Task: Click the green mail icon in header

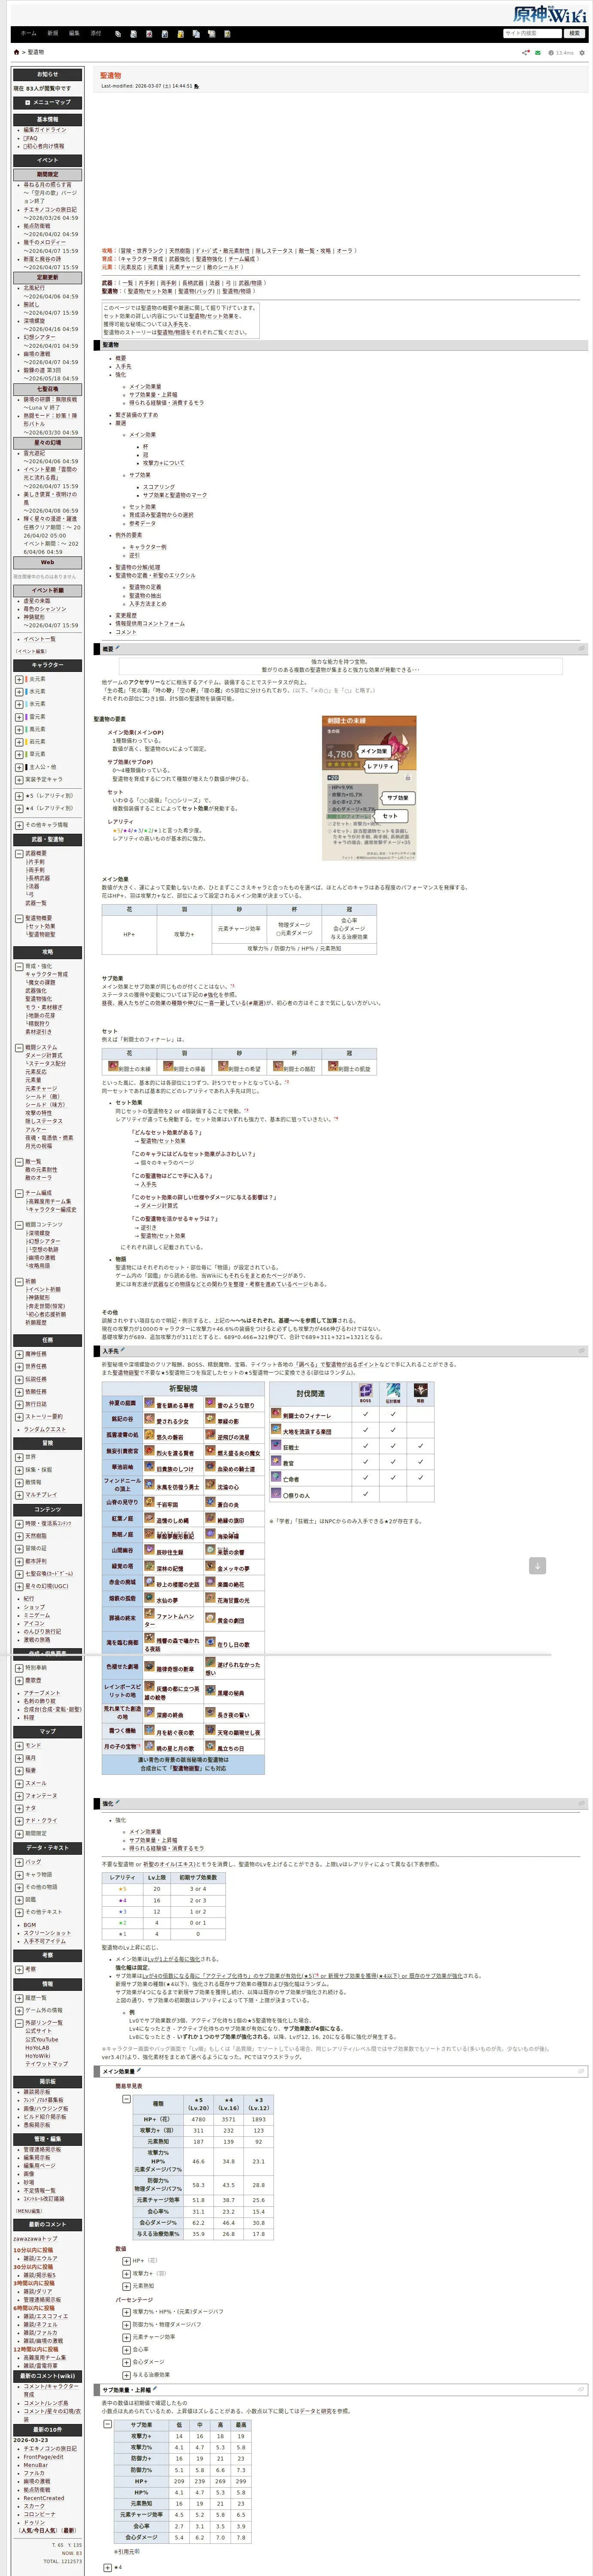Action: click(x=538, y=52)
